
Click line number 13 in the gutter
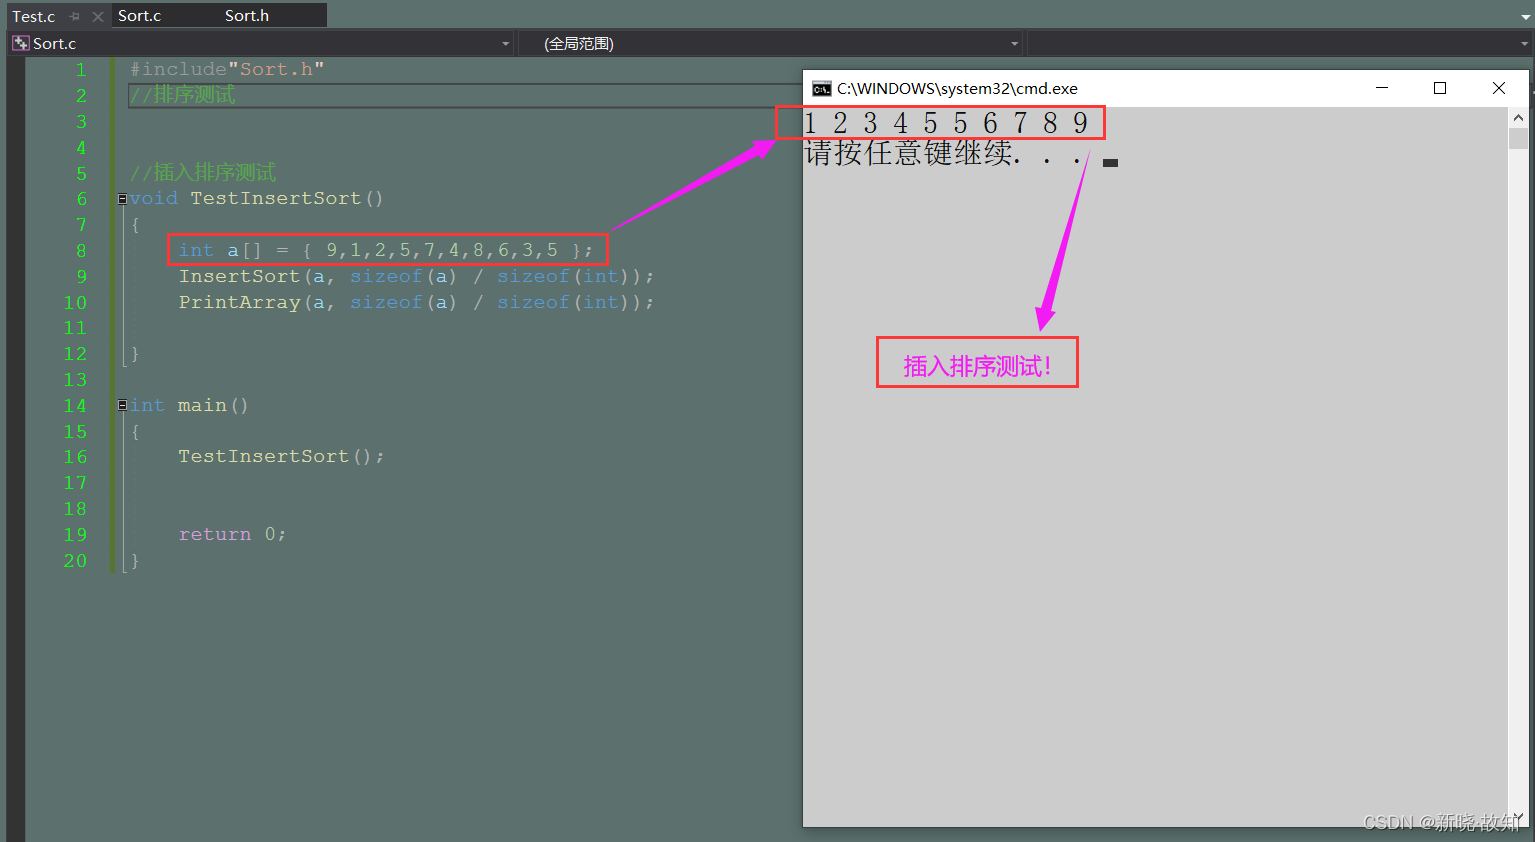coord(75,379)
